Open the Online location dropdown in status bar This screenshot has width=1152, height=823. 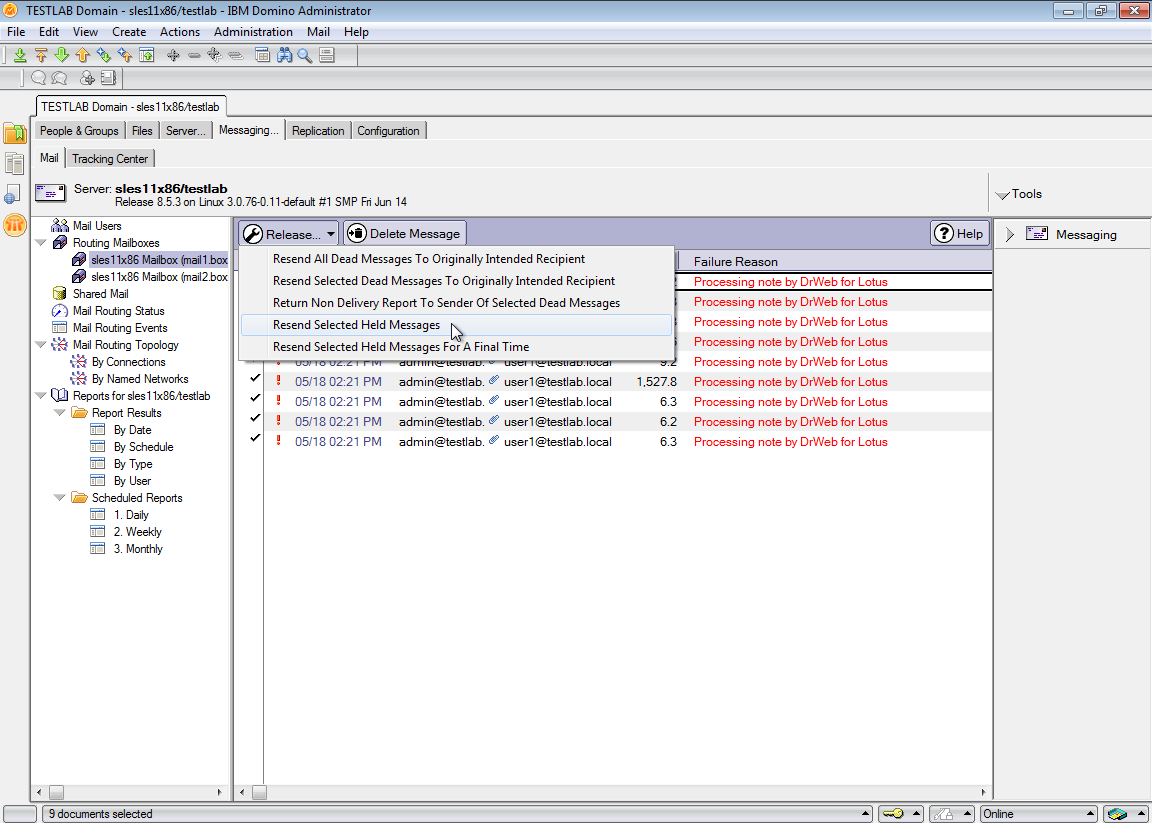tap(1038, 813)
